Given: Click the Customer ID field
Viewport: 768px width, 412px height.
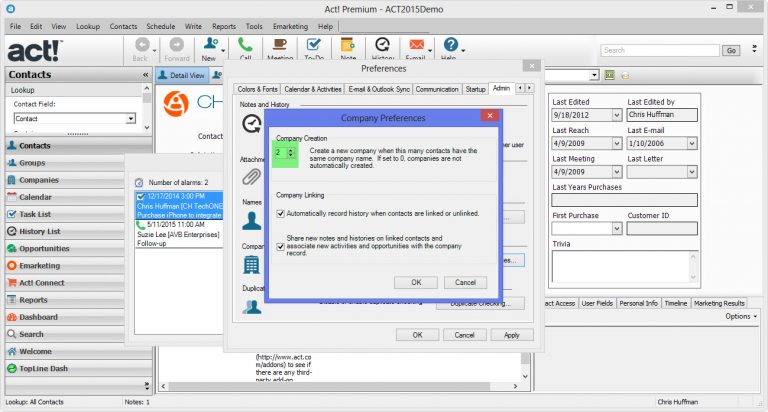Looking at the screenshot, I should 662,228.
